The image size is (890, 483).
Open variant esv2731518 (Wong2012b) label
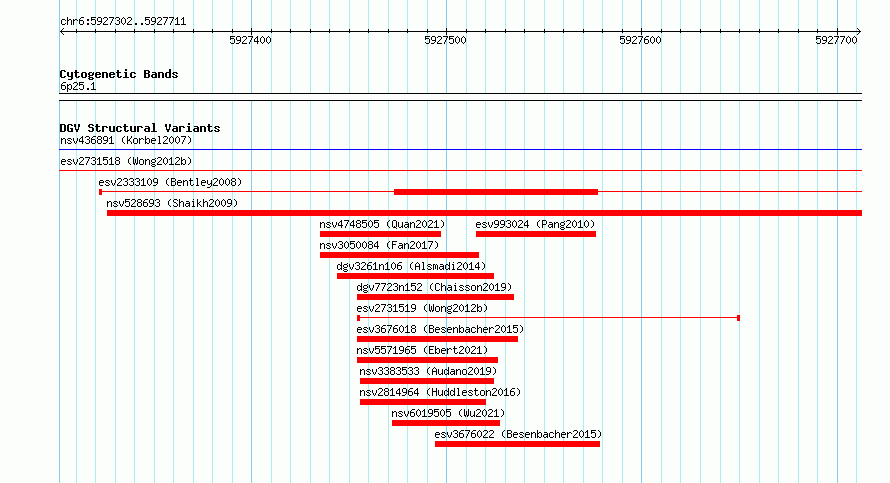[x=126, y=161]
